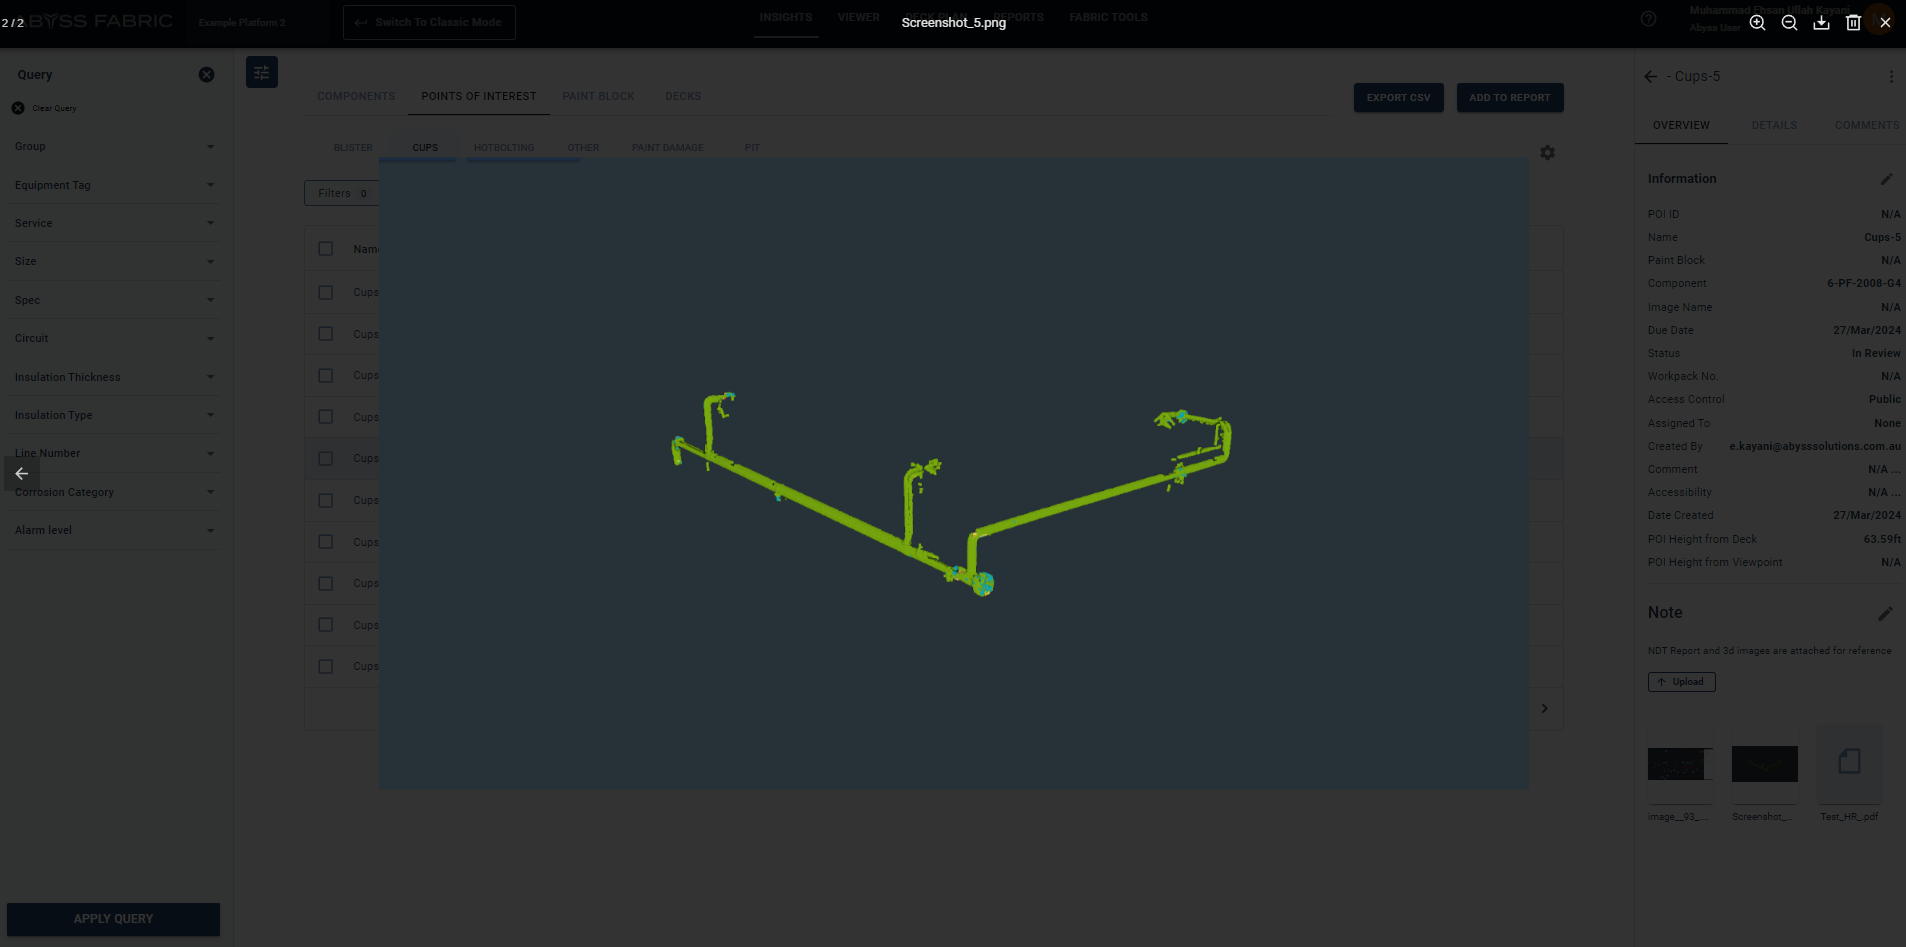Screen dimensions: 1906x947
Task: Click the Export CSV button
Action: (x=1398, y=98)
